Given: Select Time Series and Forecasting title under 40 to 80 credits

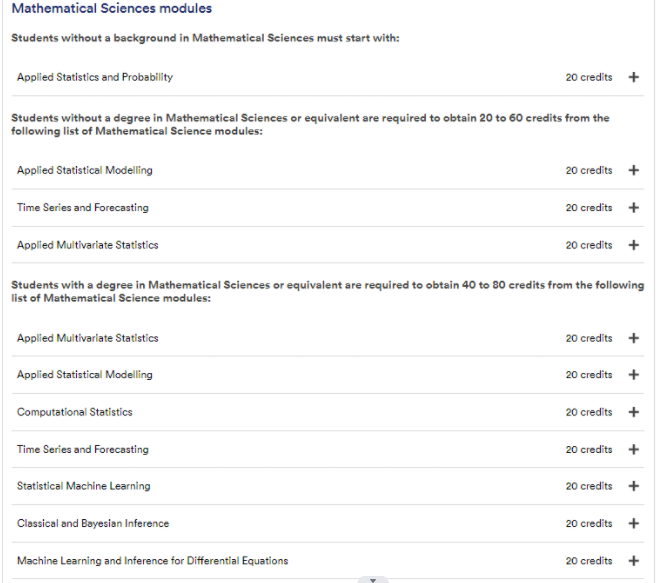Looking at the screenshot, I should (83, 449).
